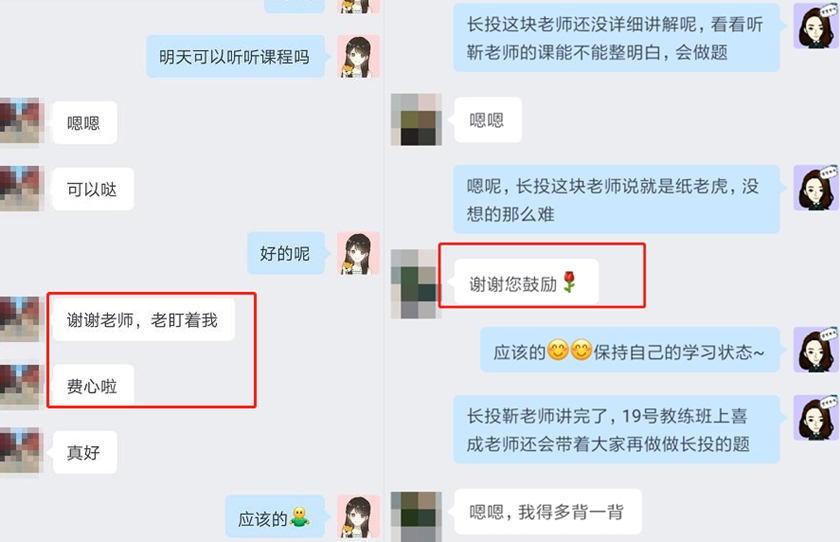Click the rose emoji in 谢谢您鼓励 message
Viewport: 840px width, 542px height.
569,282
